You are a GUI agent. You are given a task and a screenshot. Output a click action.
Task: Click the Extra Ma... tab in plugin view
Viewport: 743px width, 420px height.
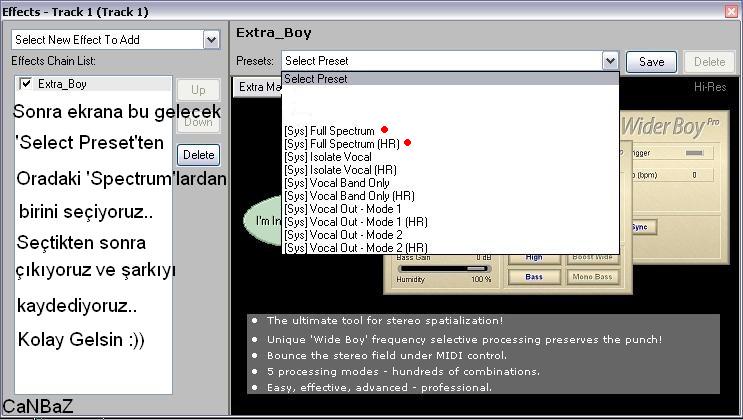click(257, 87)
